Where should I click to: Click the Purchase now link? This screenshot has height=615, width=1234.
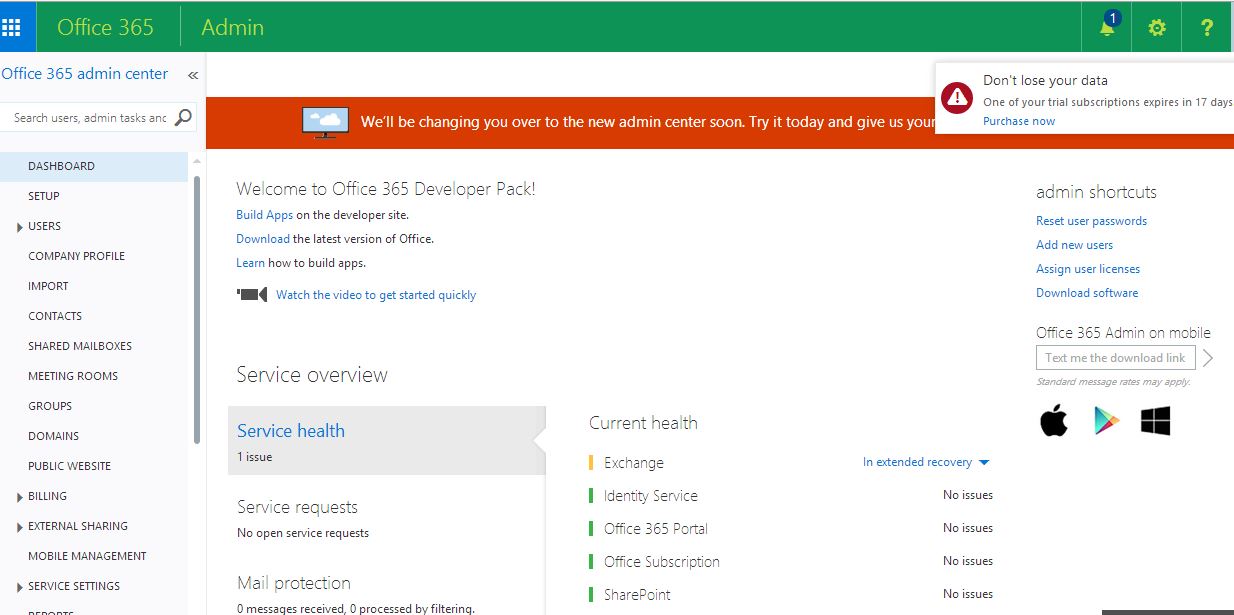point(1019,121)
